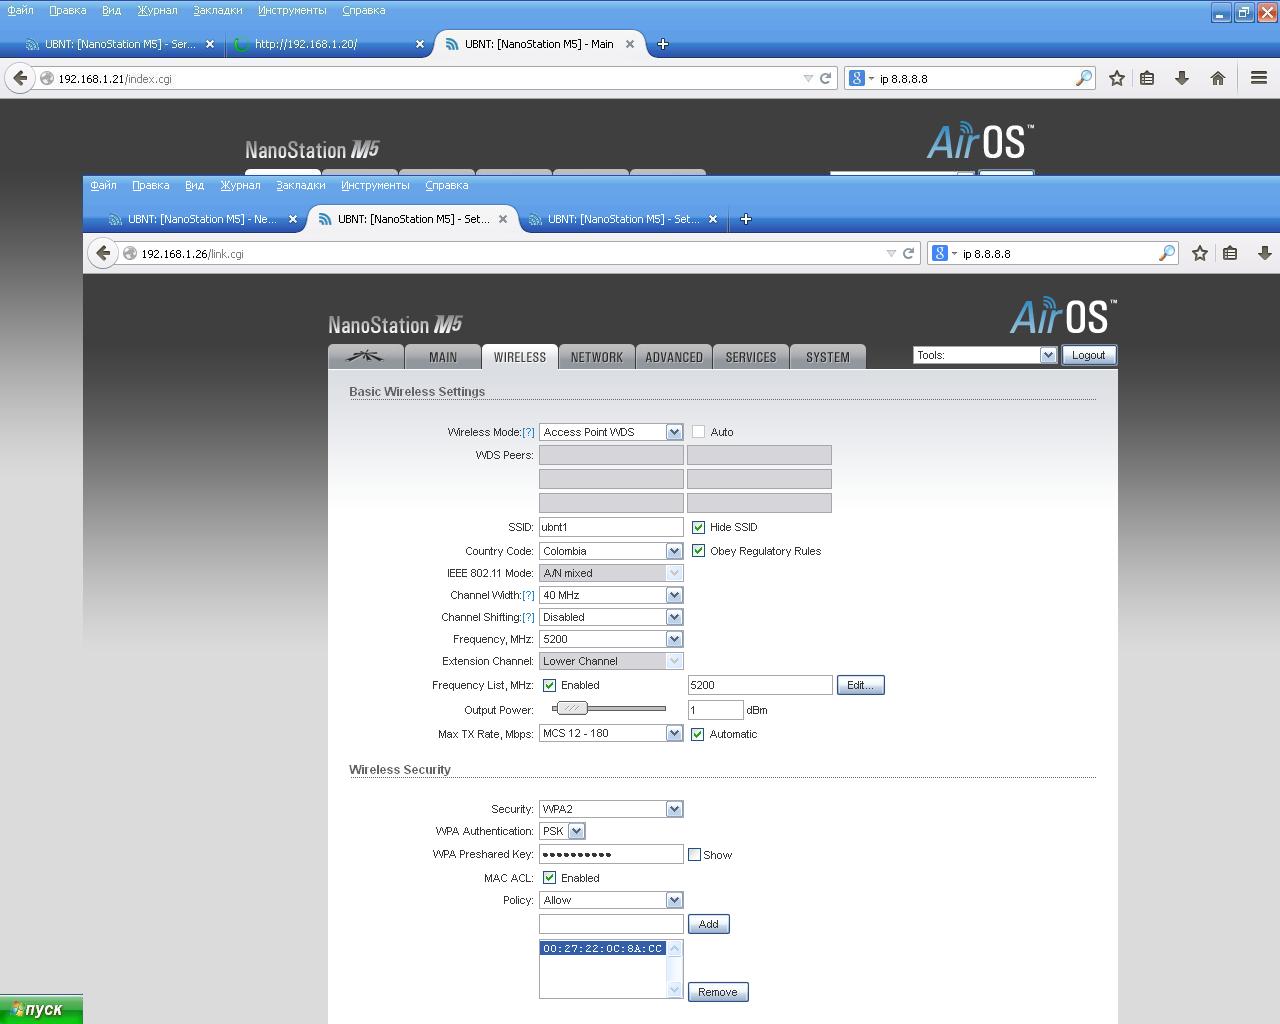Screen dimensions: 1280x1024
Task: Toggle Hide SSID checkbox
Action: click(698, 527)
